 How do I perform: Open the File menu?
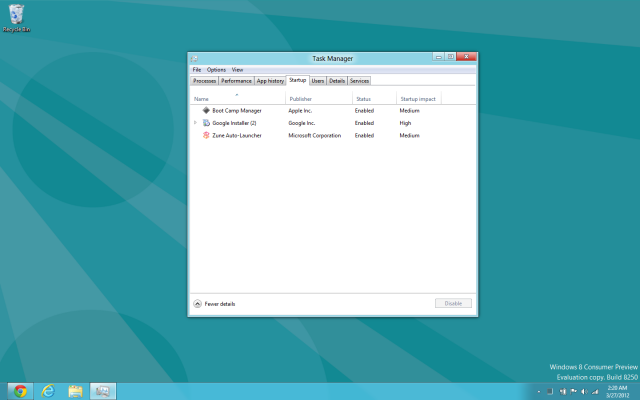coord(197,70)
